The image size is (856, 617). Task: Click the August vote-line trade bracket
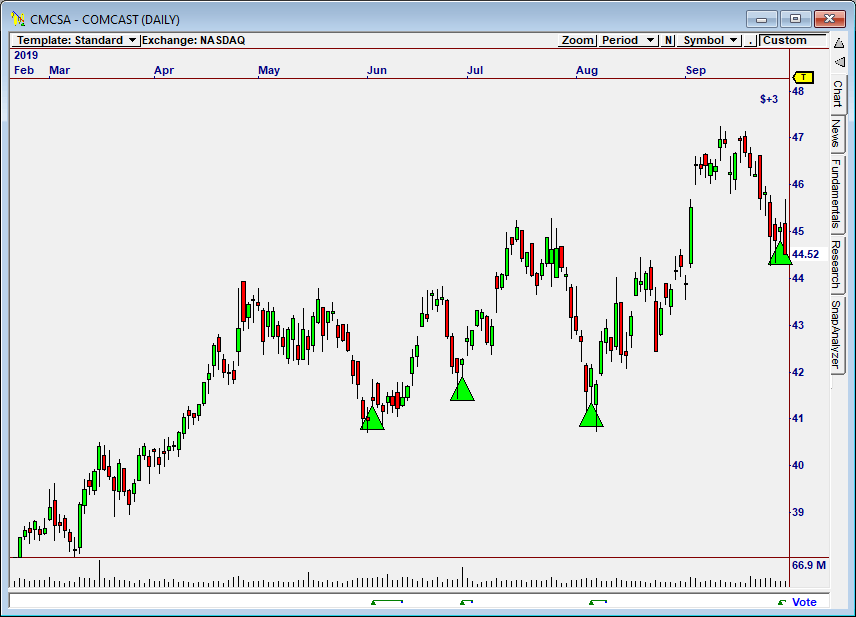[598, 602]
